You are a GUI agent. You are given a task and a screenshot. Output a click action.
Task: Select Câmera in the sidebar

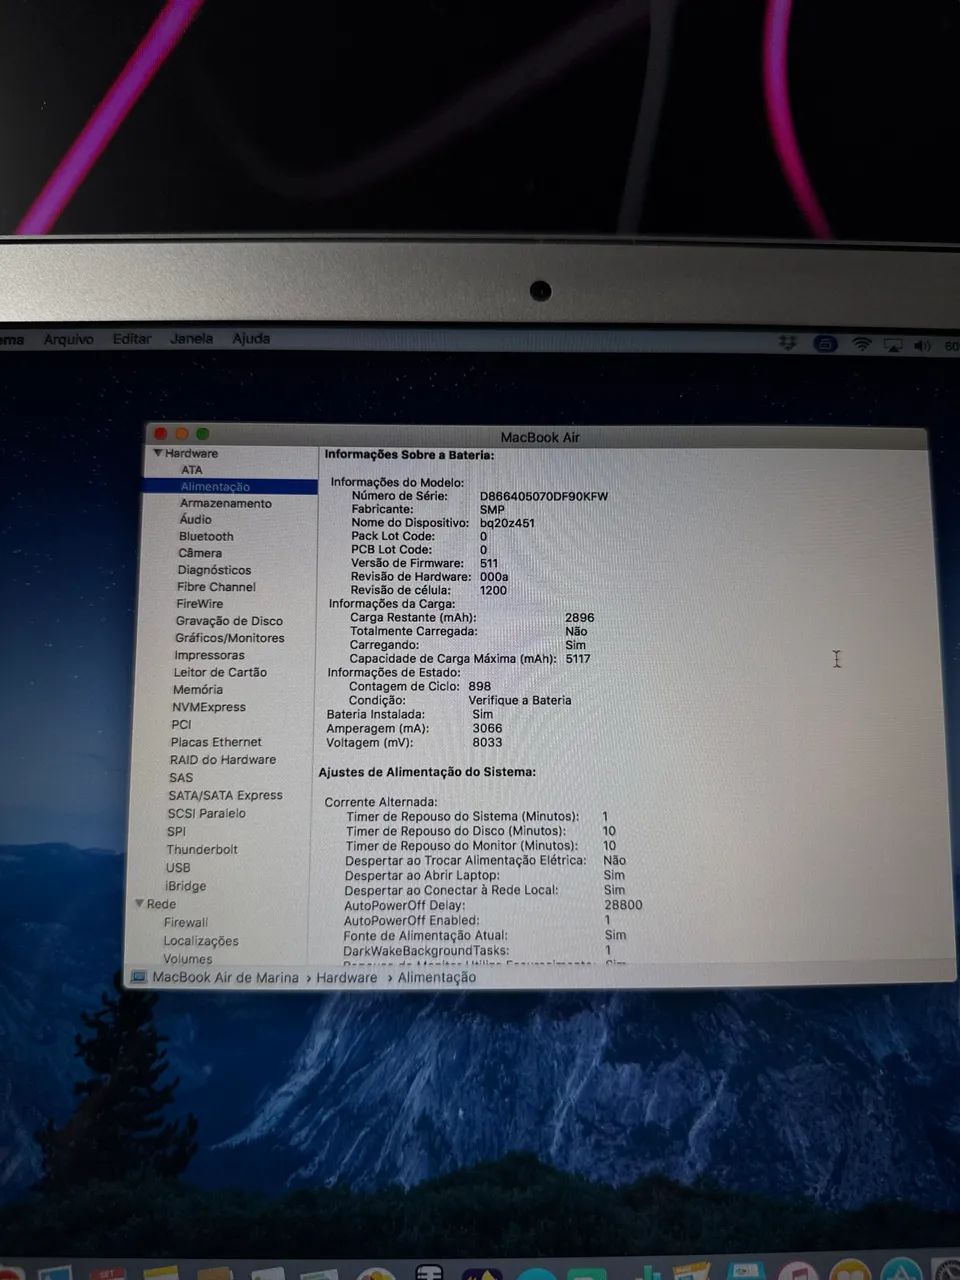coord(200,553)
